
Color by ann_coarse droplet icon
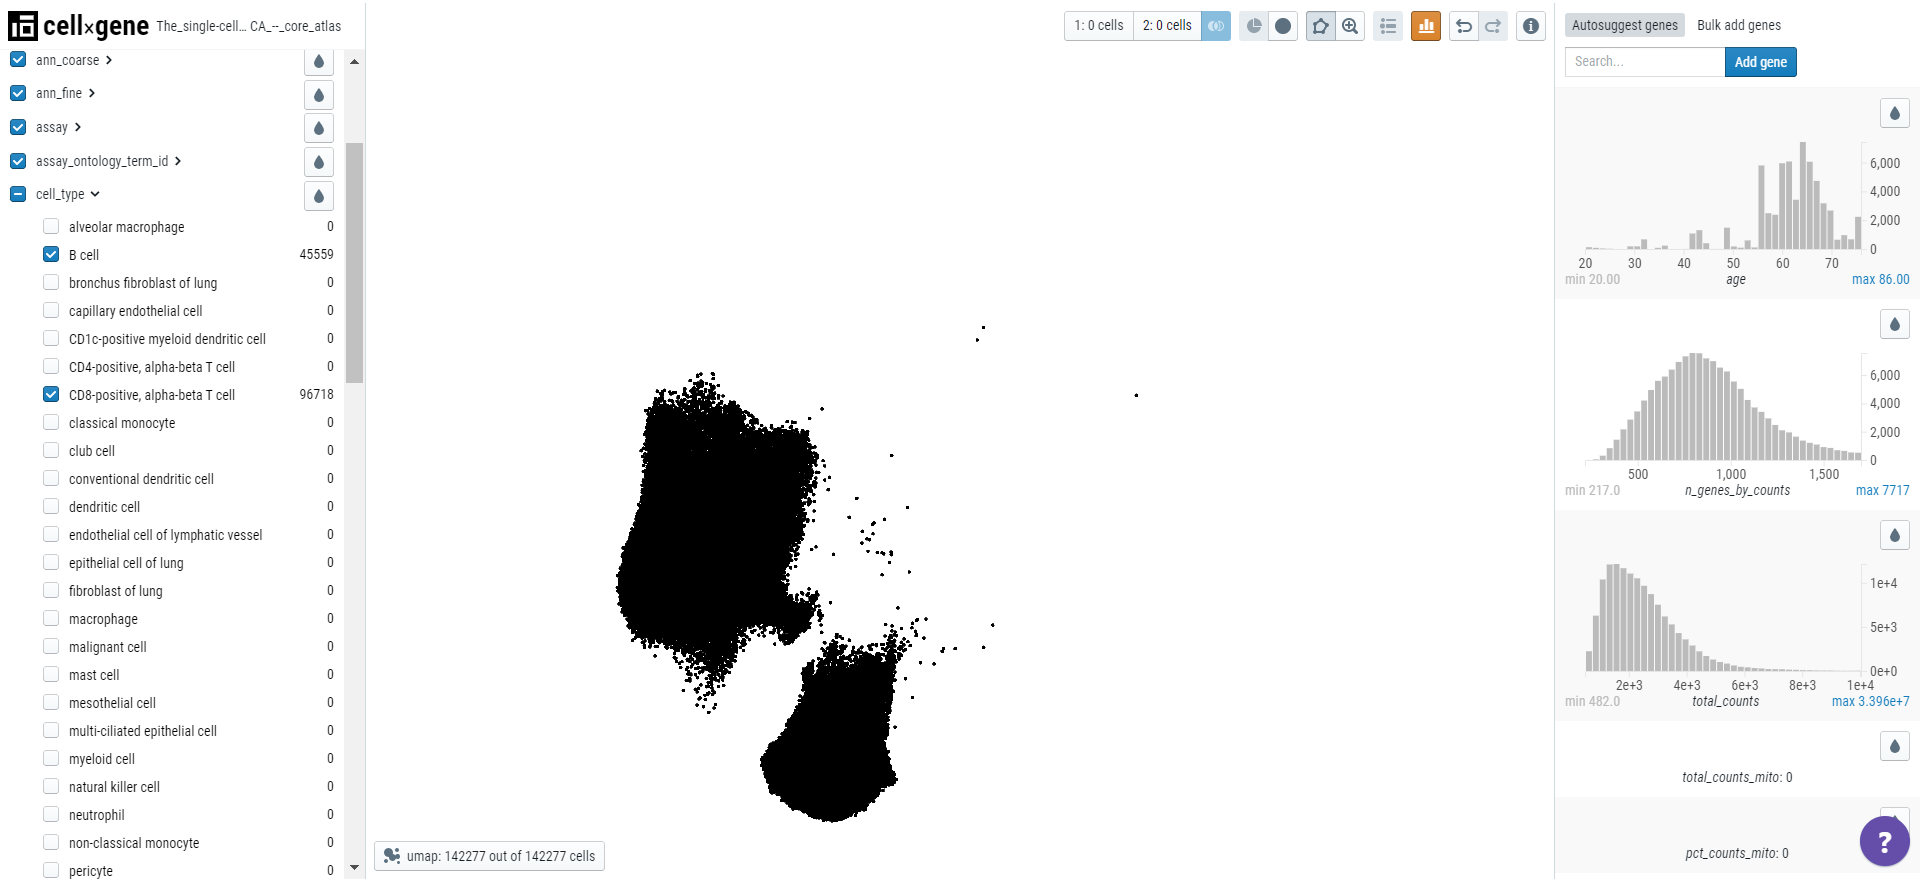[x=319, y=61]
